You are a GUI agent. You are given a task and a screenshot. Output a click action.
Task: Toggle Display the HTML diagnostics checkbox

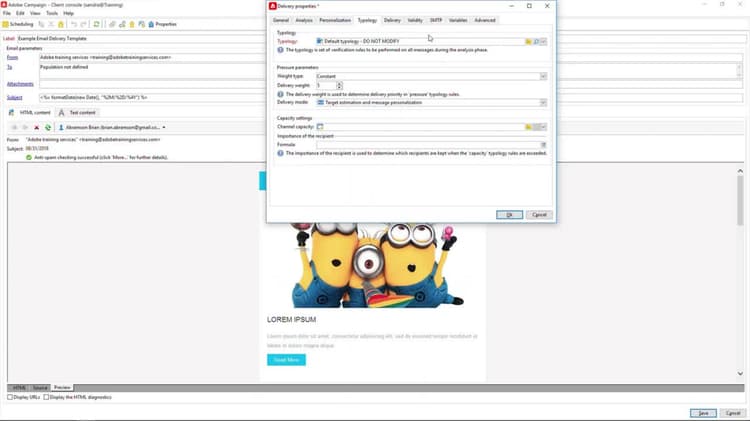46,397
